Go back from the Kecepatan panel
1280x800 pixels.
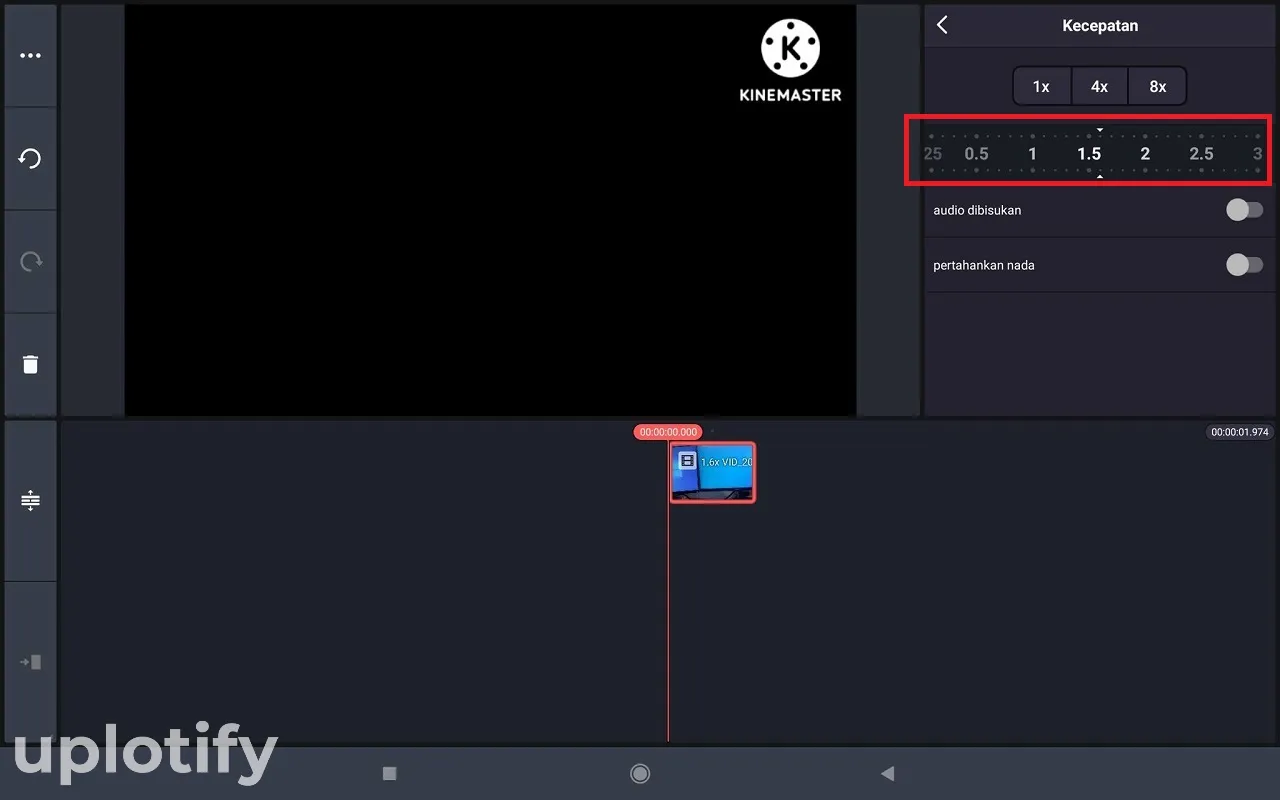(942, 26)
